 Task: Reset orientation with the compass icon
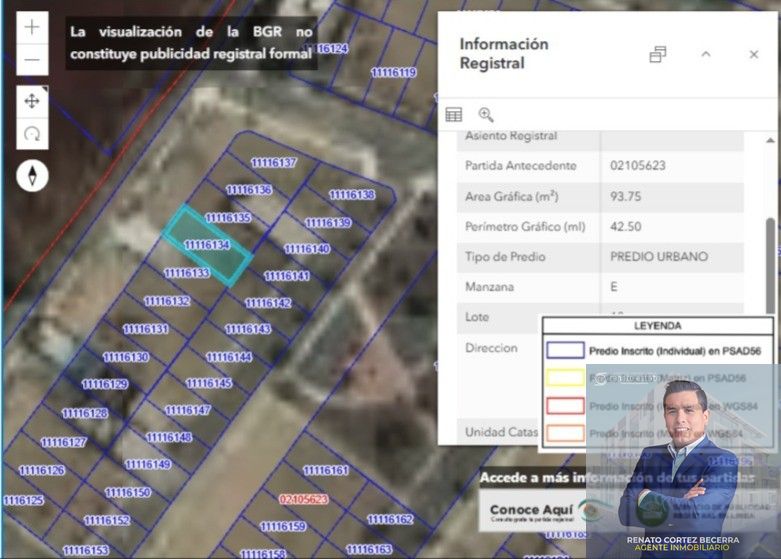coord(32,176)
